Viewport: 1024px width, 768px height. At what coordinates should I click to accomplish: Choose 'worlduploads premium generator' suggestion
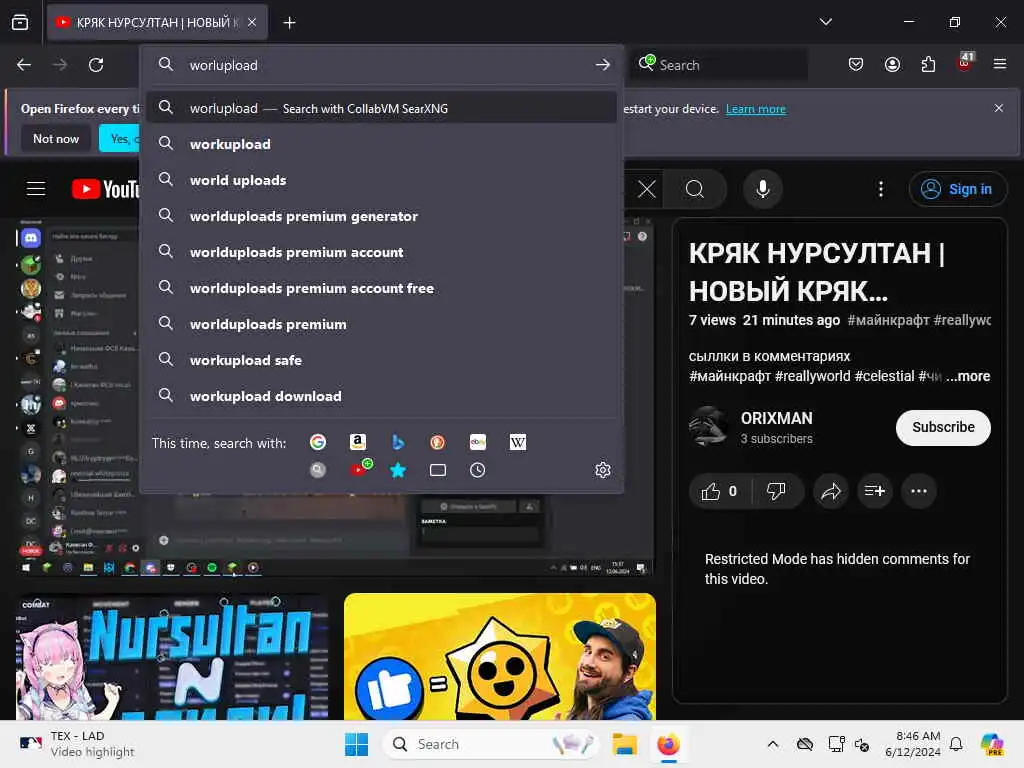[x=382, y=216]
